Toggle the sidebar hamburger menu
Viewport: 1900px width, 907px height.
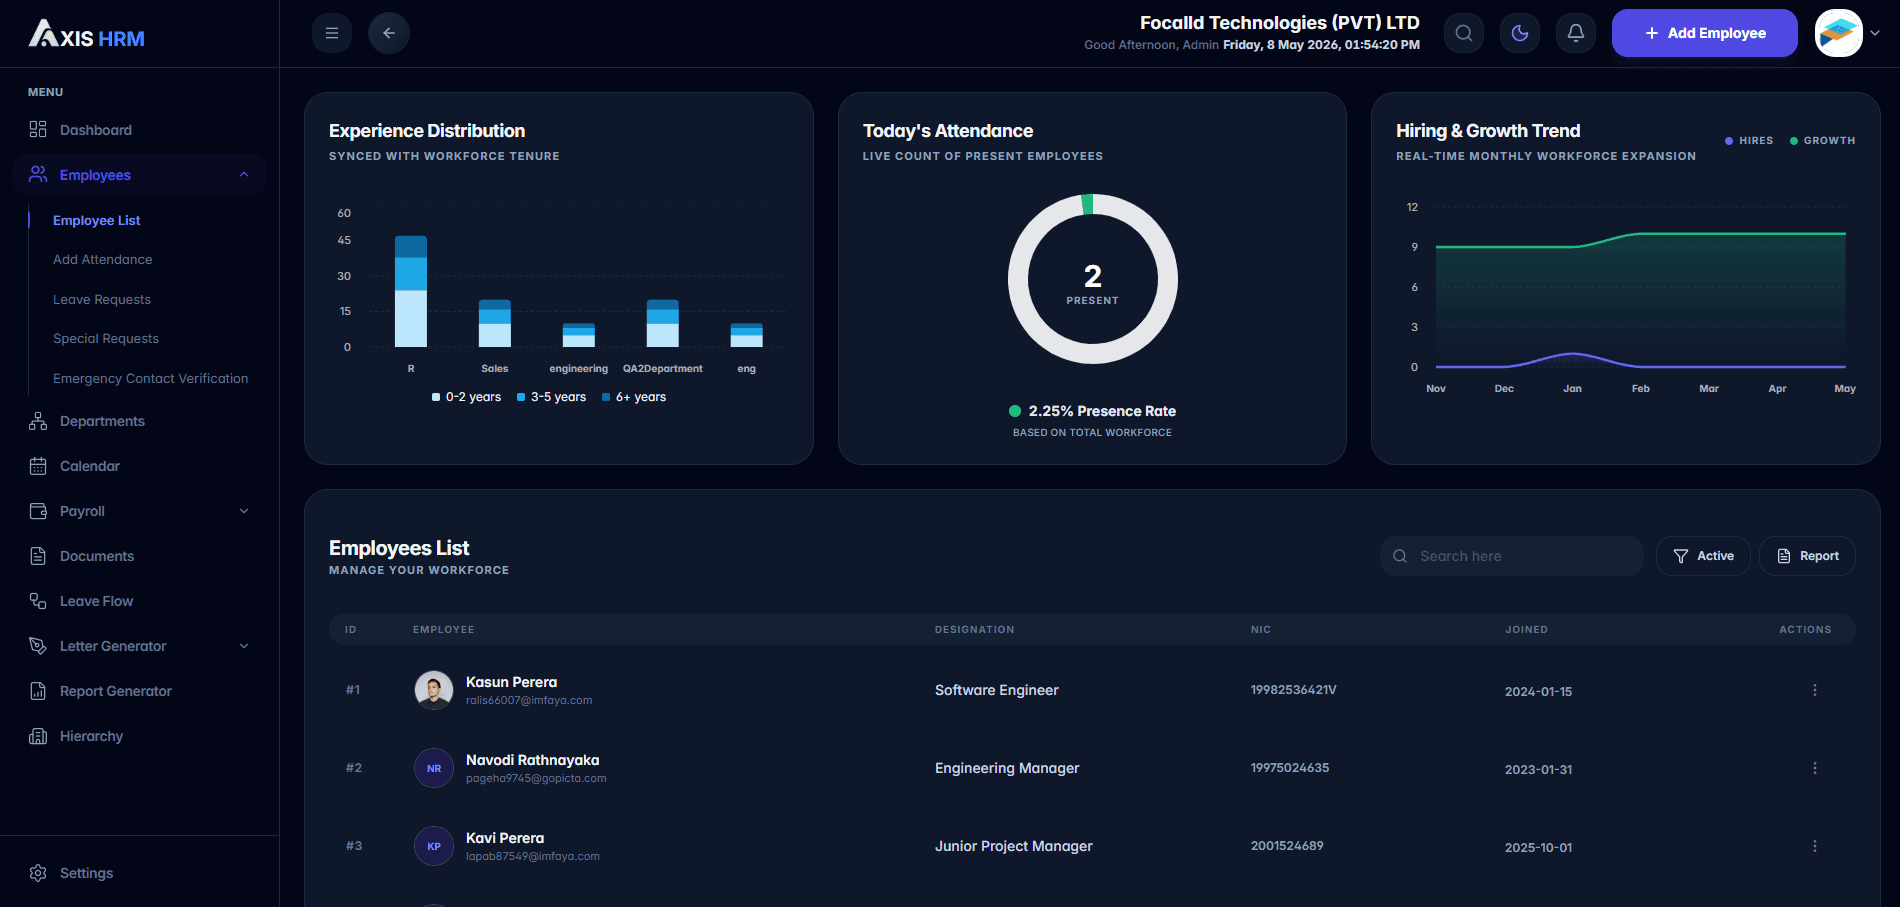(332, 33)
